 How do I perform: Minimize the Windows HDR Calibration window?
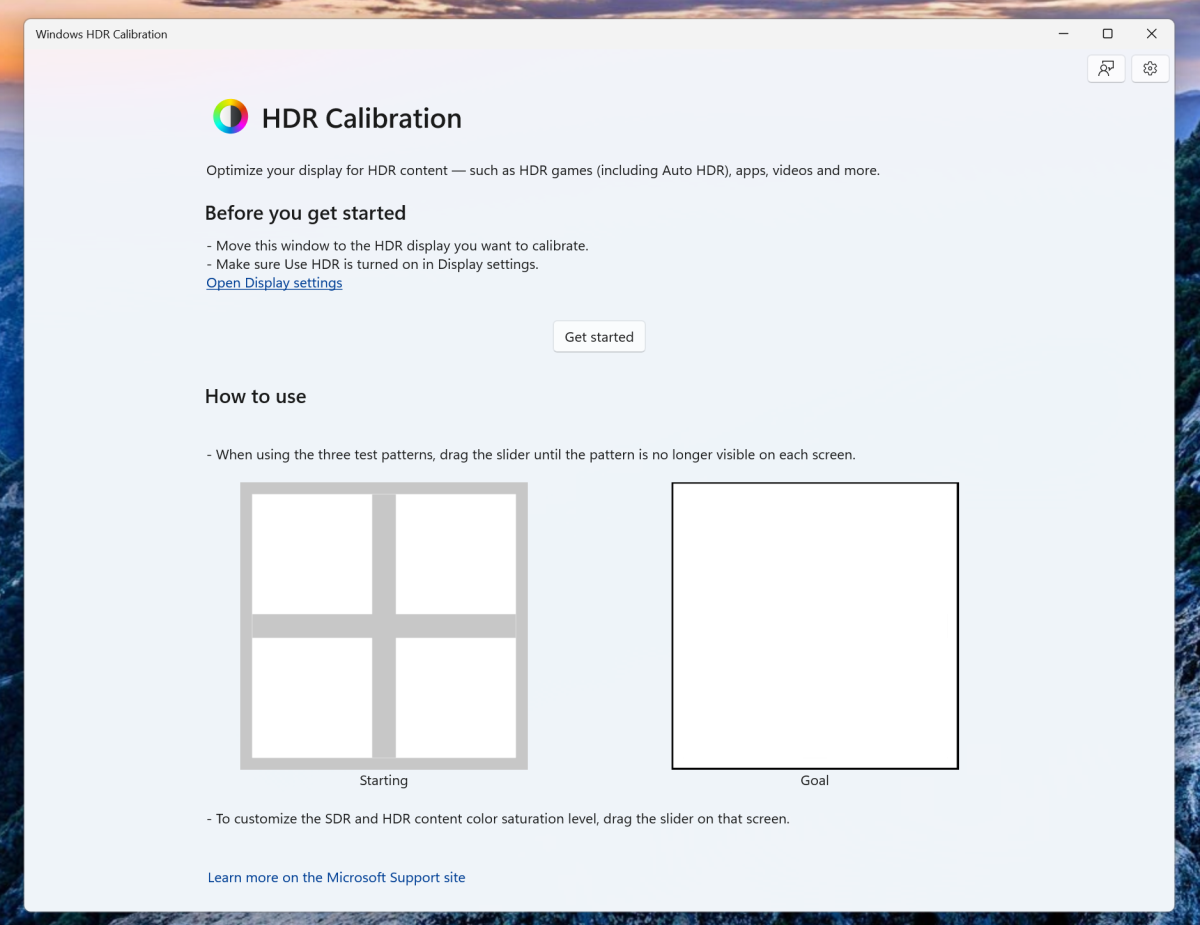1063,34
